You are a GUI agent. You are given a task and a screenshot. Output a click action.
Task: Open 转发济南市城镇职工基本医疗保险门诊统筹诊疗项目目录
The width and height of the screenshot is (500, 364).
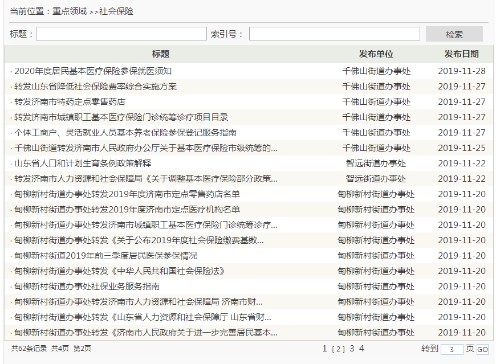(x=121, y=117)
